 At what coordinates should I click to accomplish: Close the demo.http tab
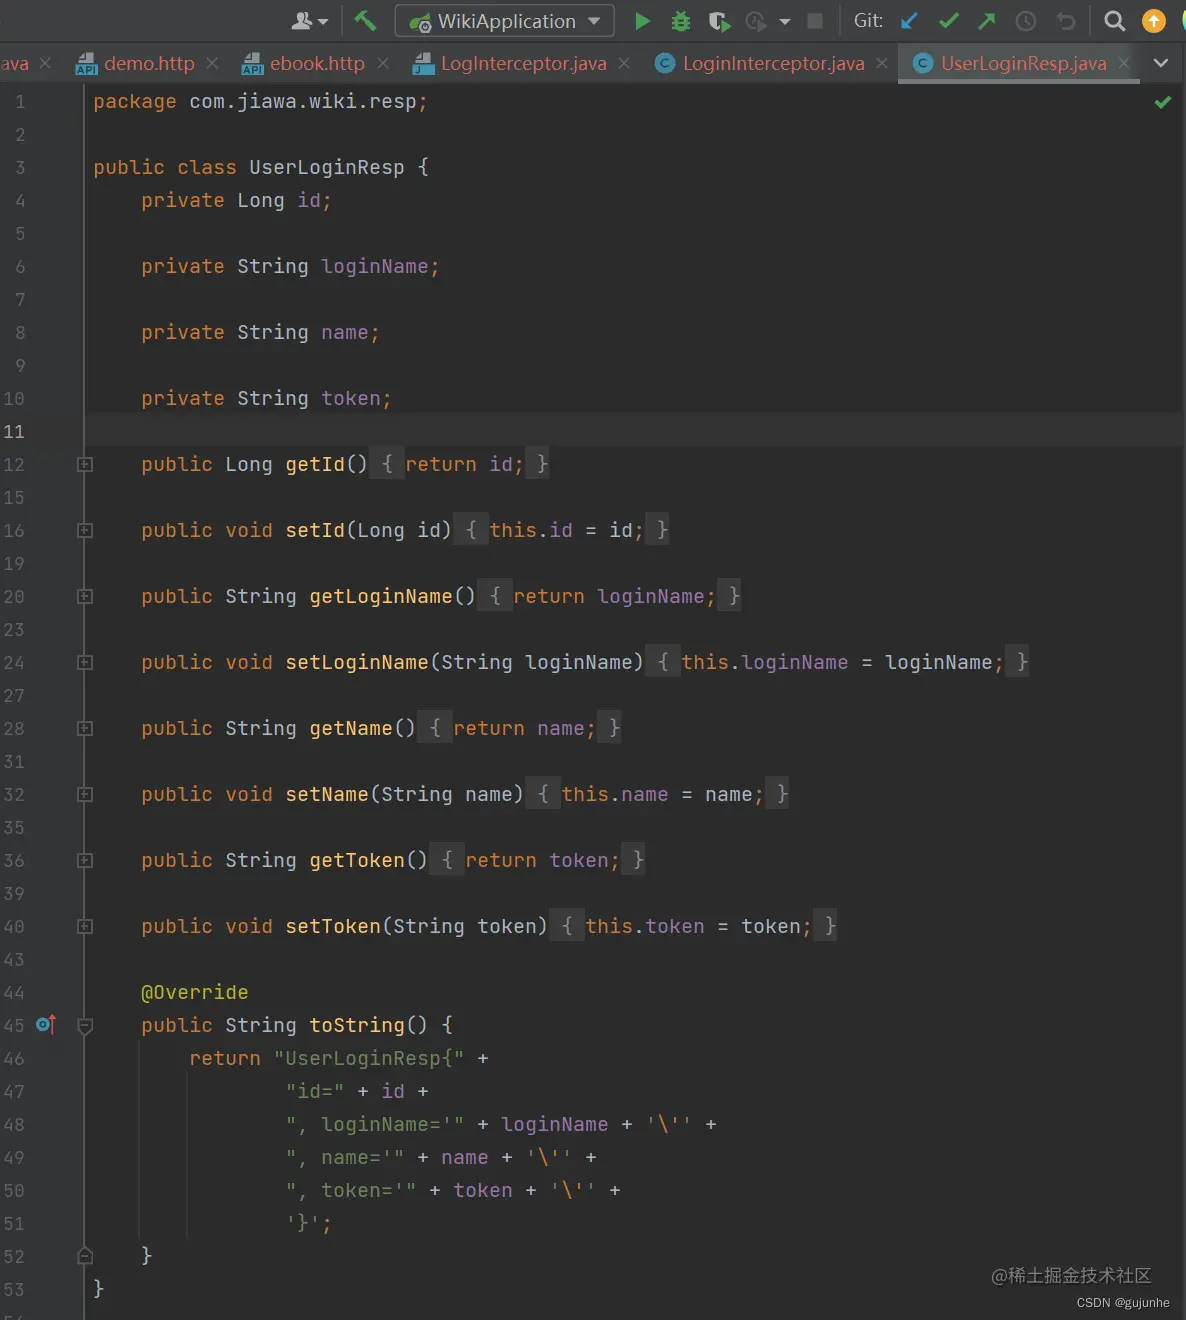pos(212,63)
